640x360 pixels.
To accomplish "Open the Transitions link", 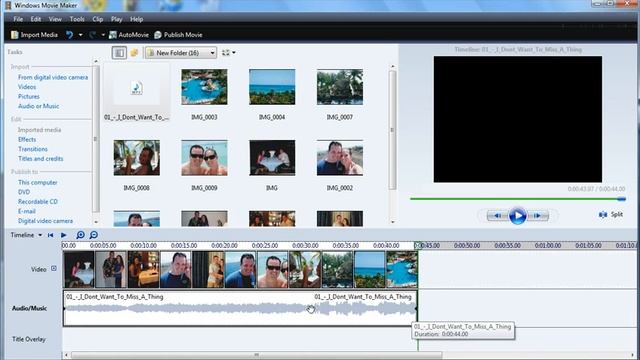I will (x=33, y=149).
